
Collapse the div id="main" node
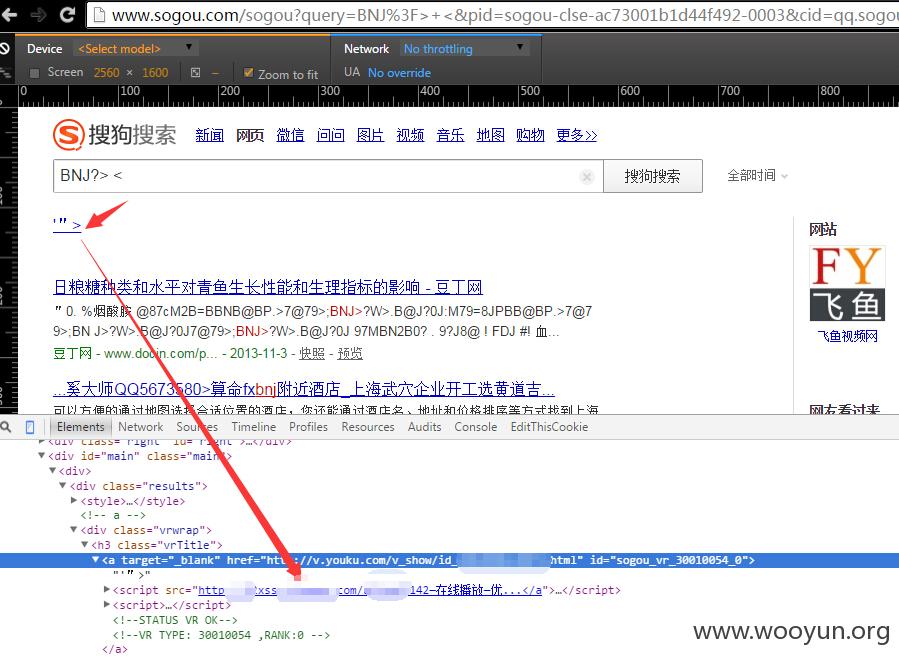(41, 456)
